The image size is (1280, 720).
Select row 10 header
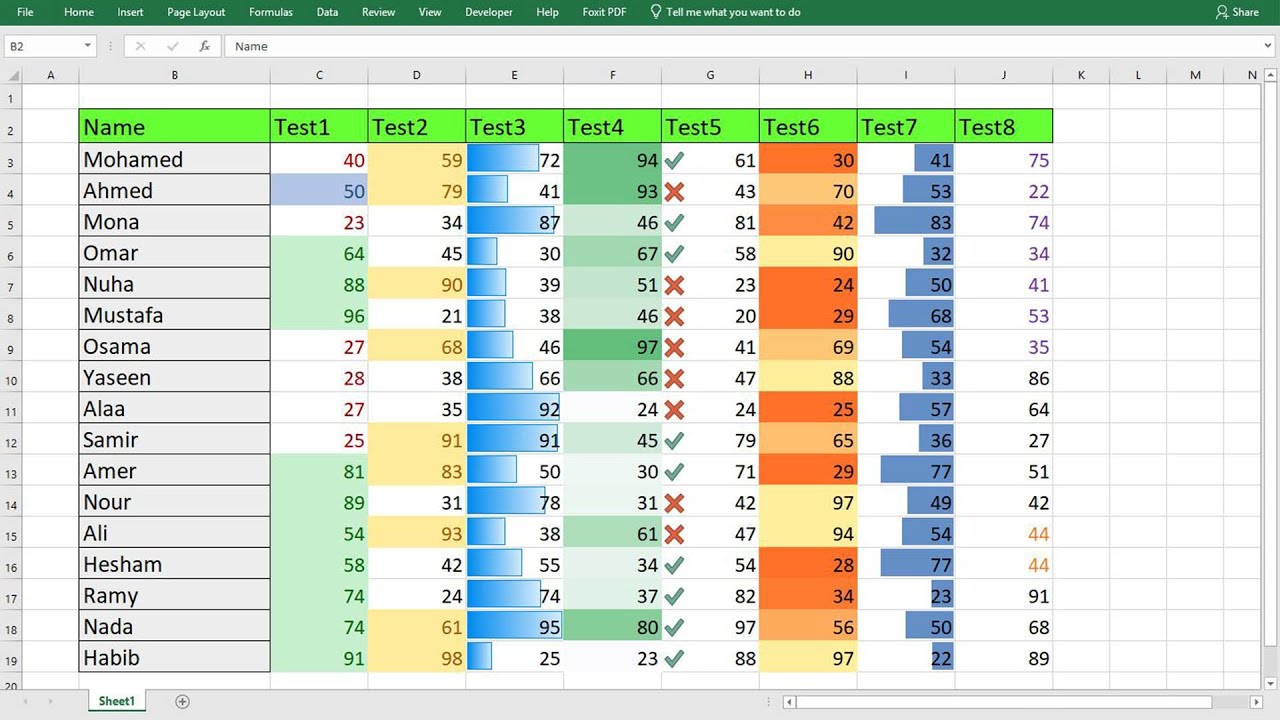coord(11,378)
